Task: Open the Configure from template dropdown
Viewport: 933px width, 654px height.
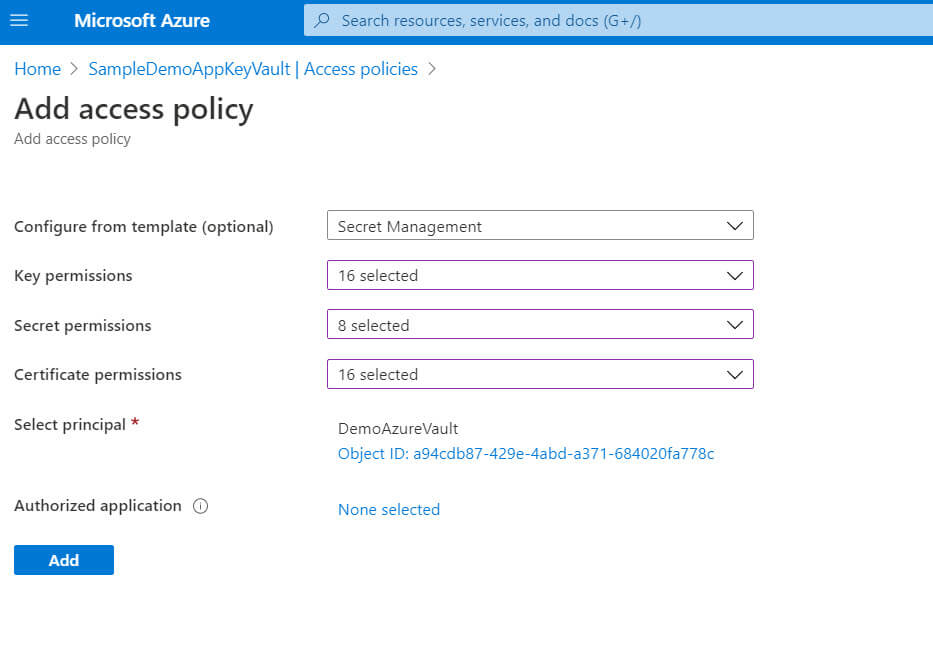Action: 540,226
